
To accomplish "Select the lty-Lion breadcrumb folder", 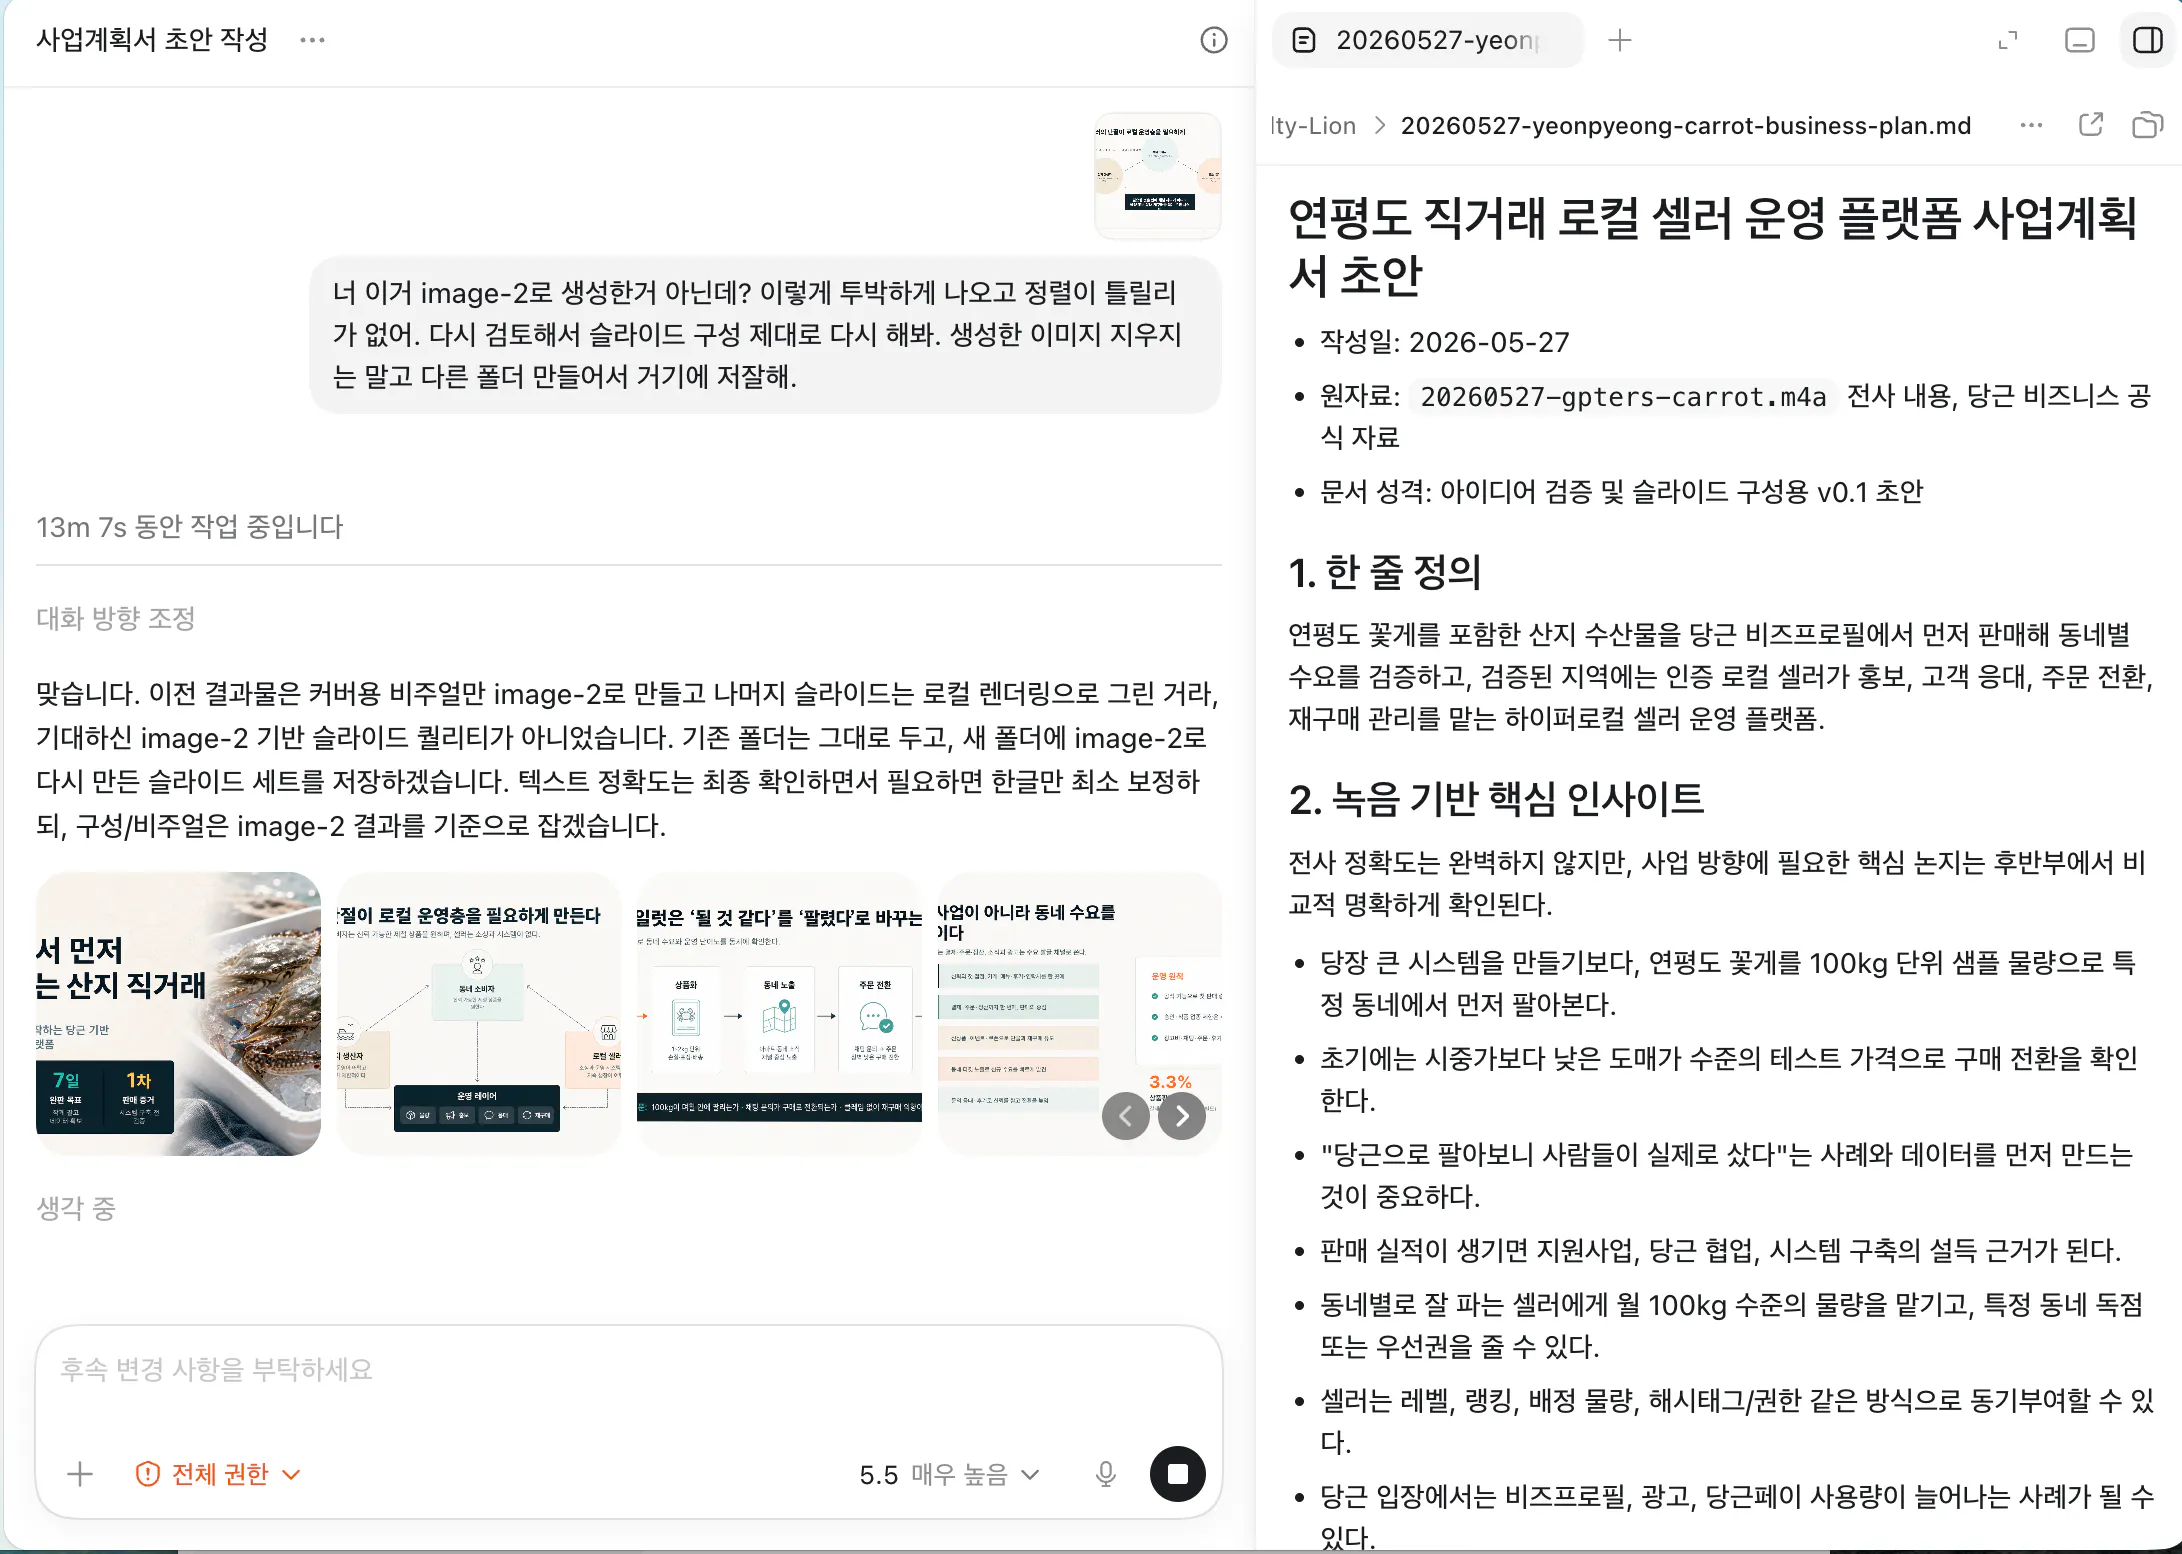I will (1313, 125).
